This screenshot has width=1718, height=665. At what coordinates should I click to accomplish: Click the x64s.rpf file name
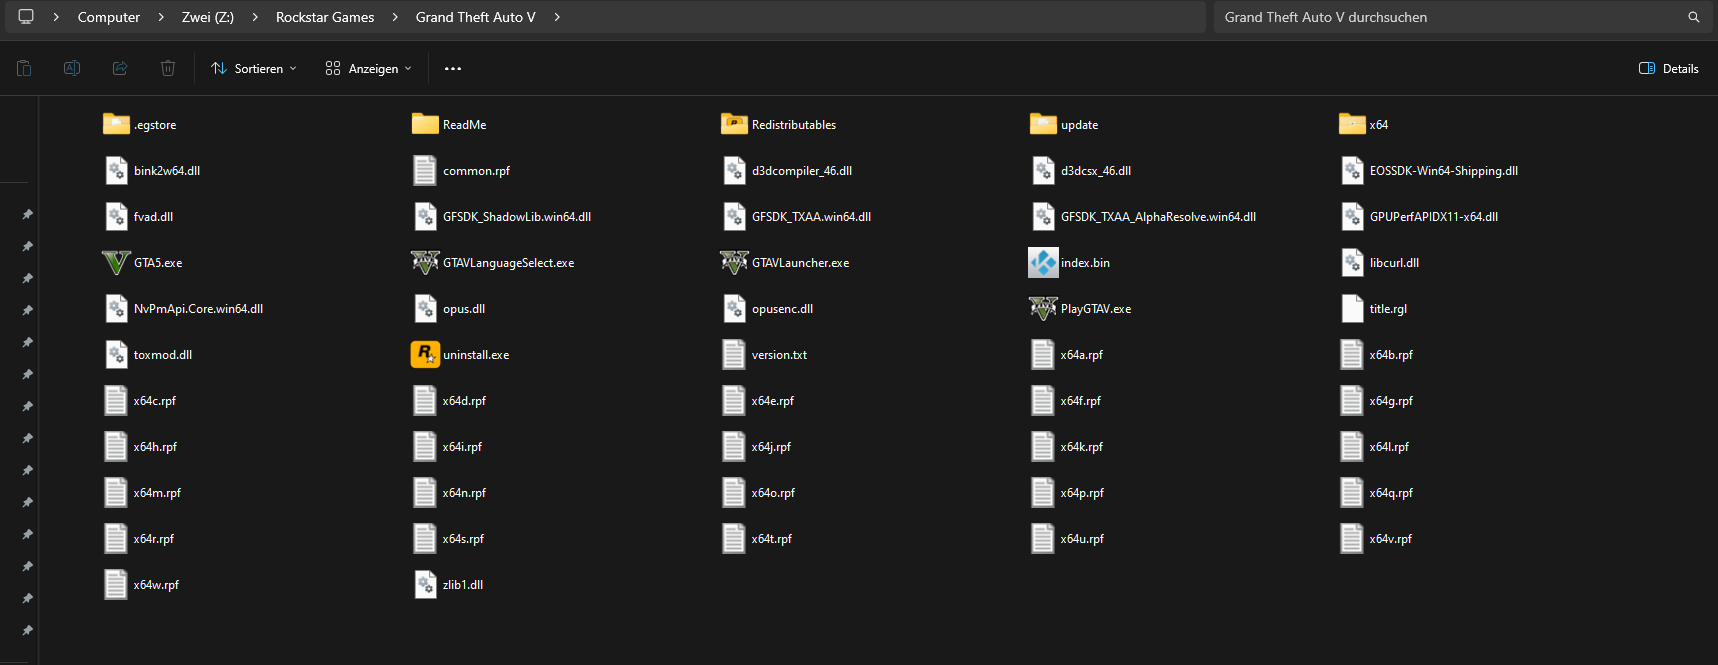point(464,539)
